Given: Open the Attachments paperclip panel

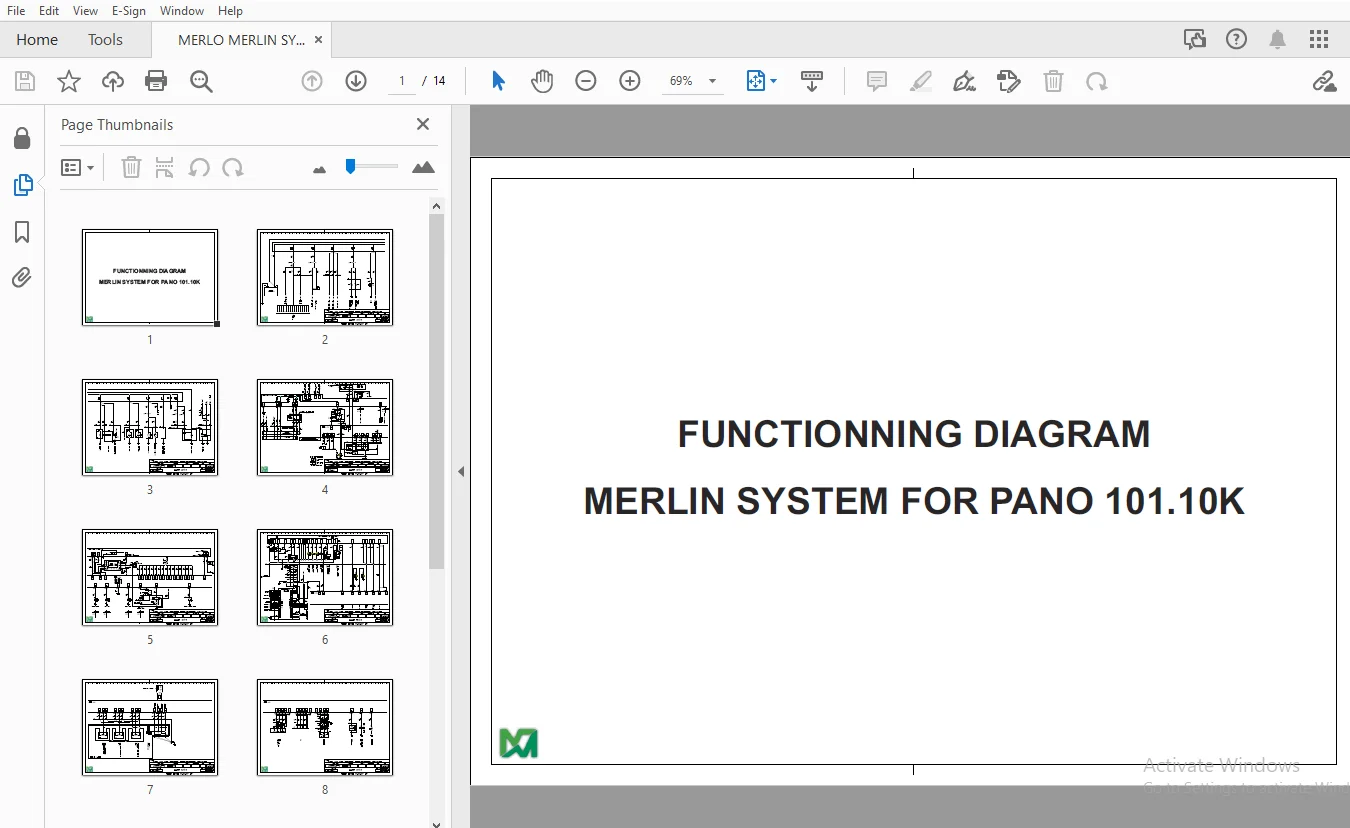Looking at the screenshot, I should [22, 277].
